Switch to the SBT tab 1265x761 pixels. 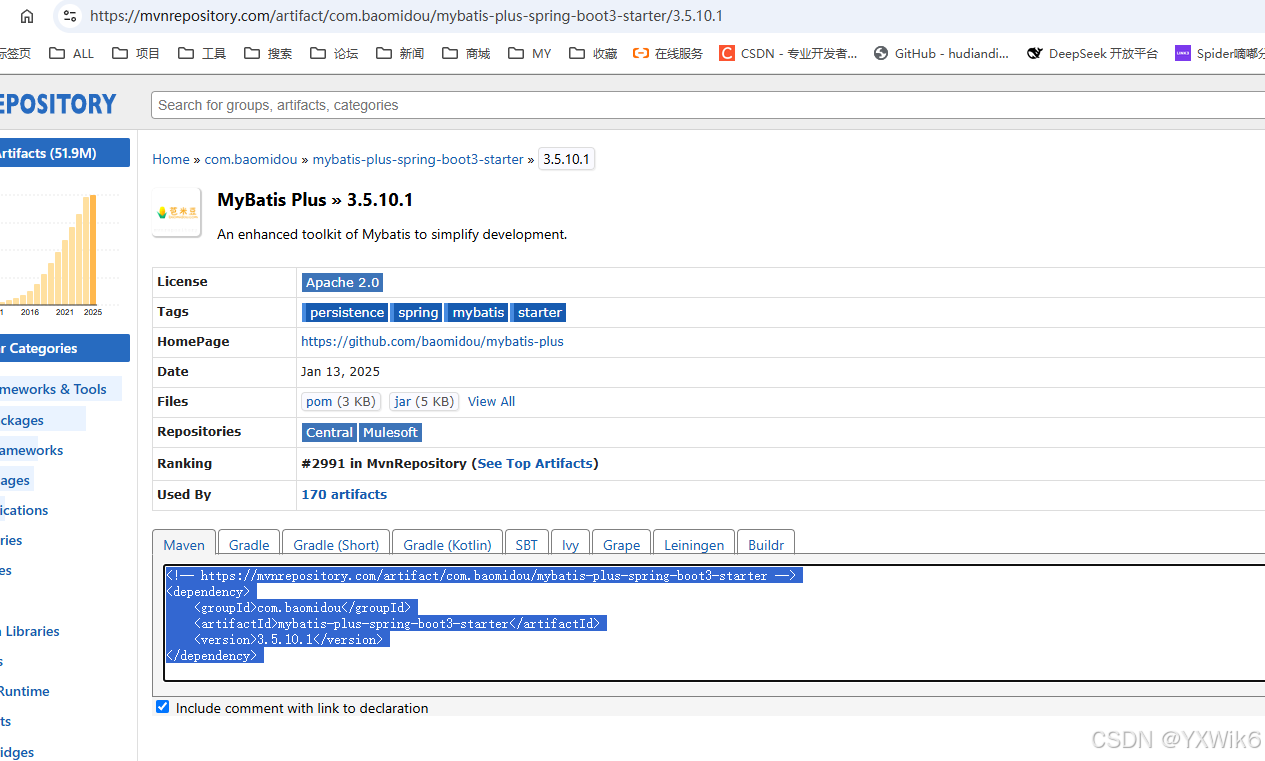click(x=527, y=545)
